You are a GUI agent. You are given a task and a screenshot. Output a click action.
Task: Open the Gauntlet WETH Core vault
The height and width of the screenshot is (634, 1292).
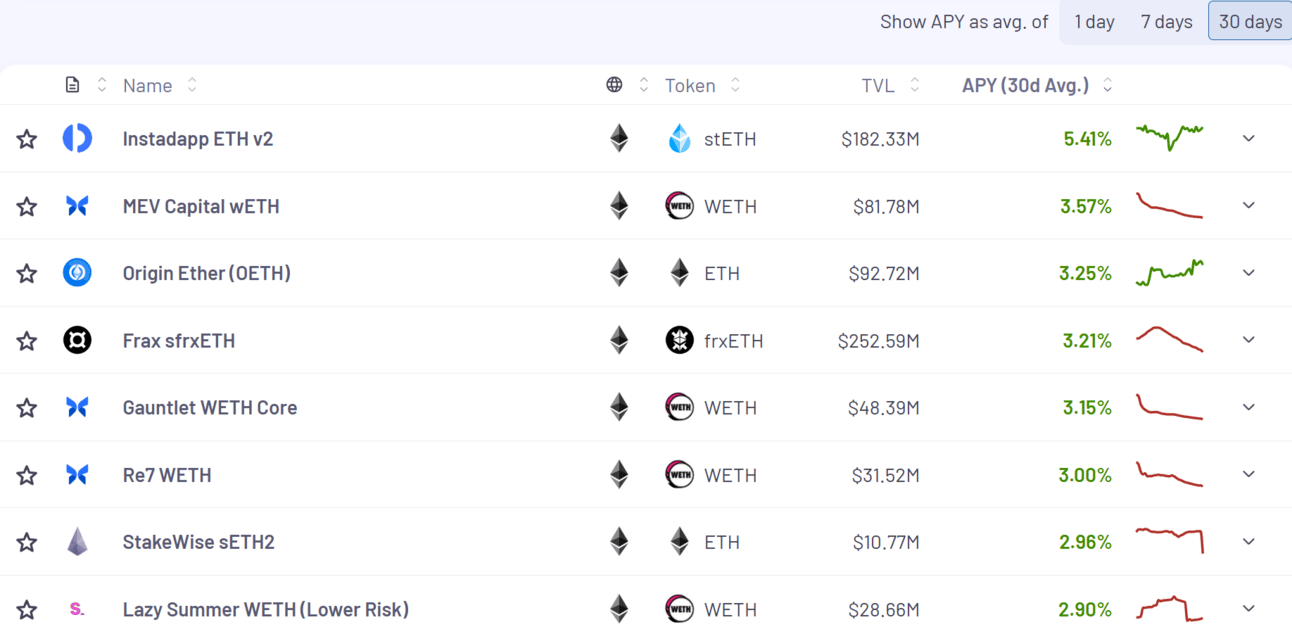pos(210,408)
